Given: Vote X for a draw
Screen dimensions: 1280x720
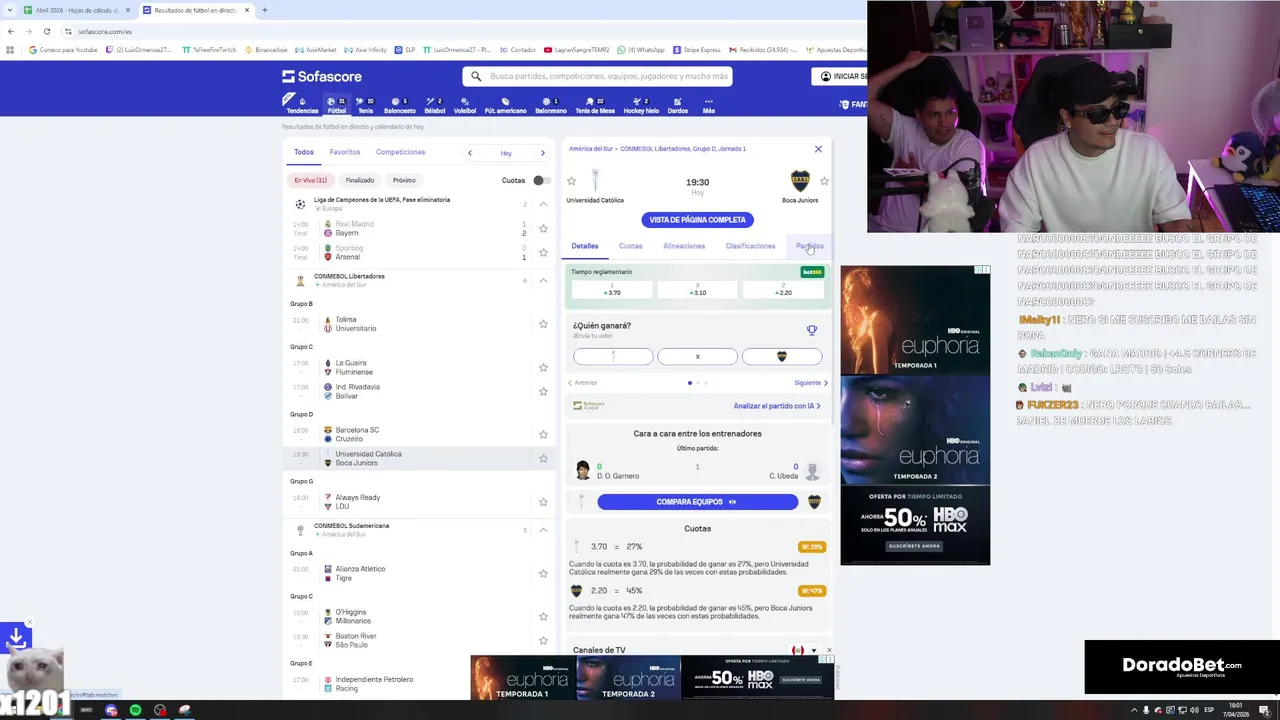Looking at the screenshot, I should [x=697, y=357].
